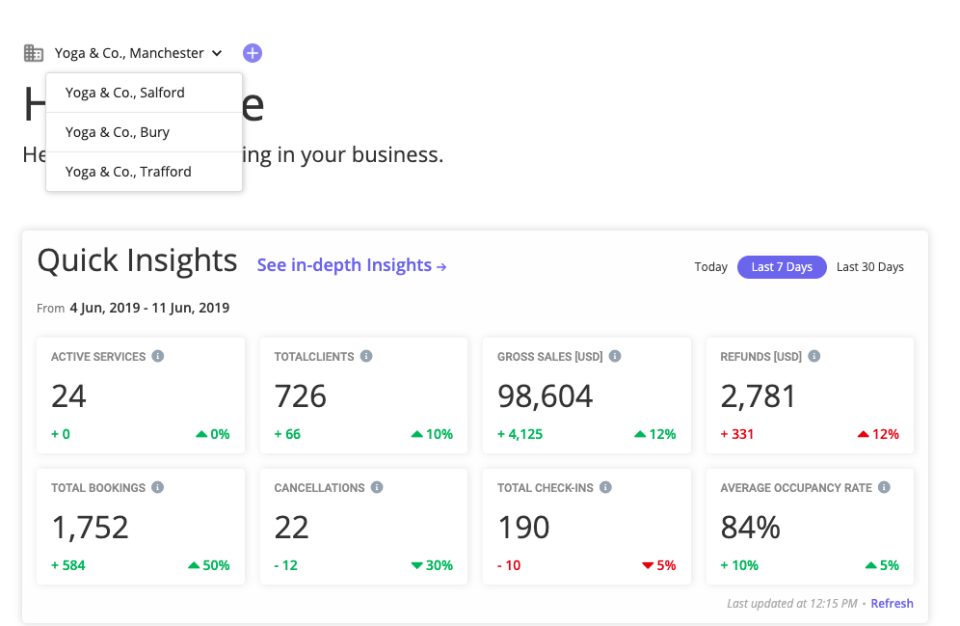Click info icon beside Gross Sales [USD]
This screenshot has width=960, height=626.
(x=614, y=356)
